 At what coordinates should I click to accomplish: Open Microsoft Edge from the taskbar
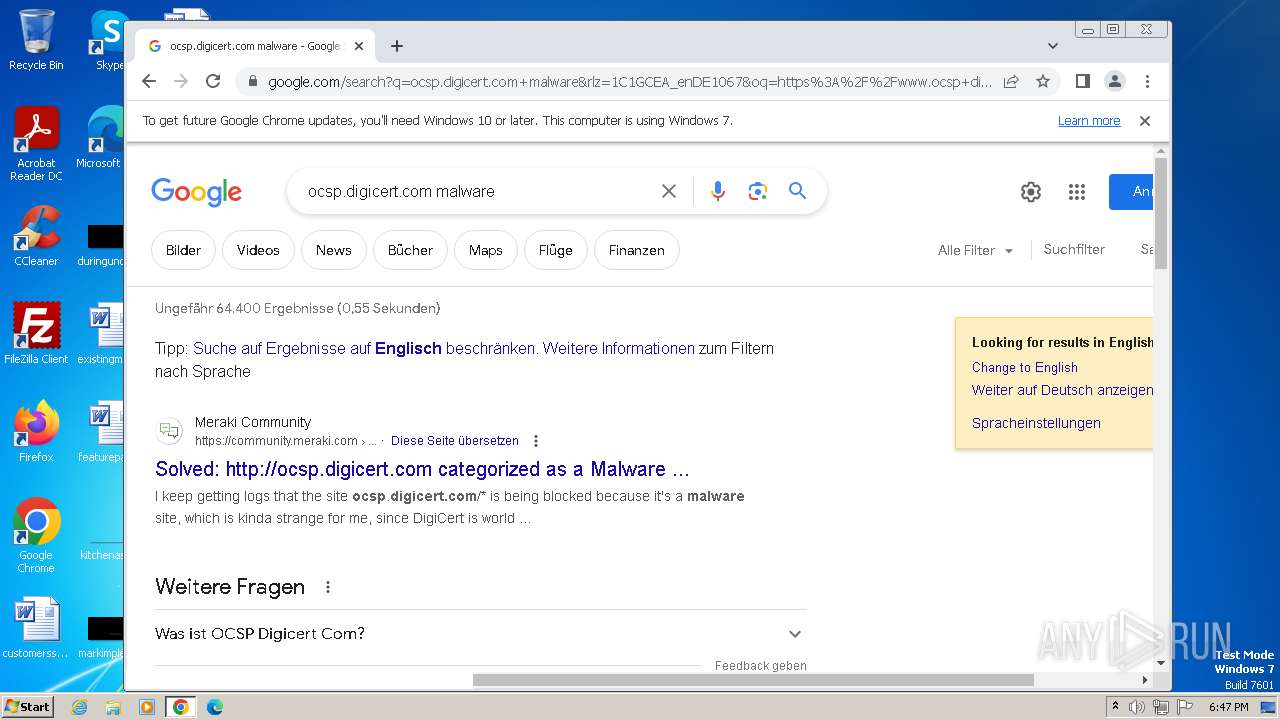coord(214,707)
